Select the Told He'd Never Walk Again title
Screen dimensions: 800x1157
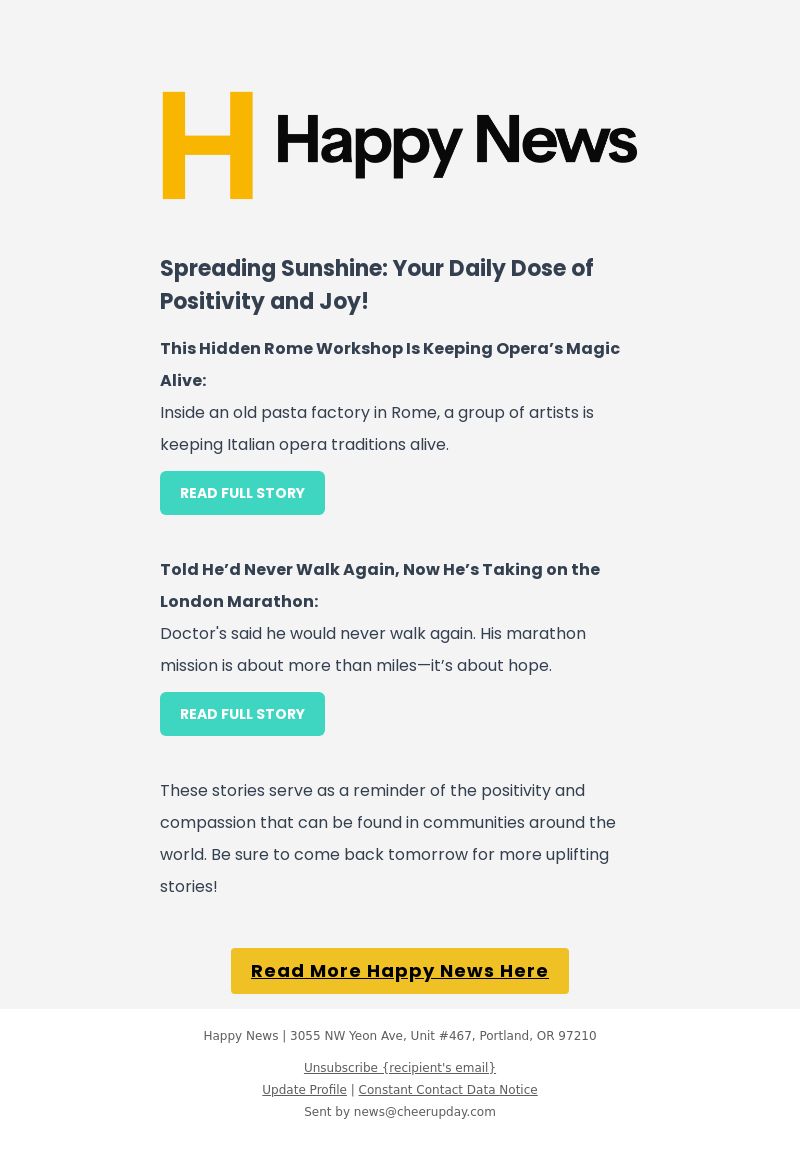coord(380,585)
